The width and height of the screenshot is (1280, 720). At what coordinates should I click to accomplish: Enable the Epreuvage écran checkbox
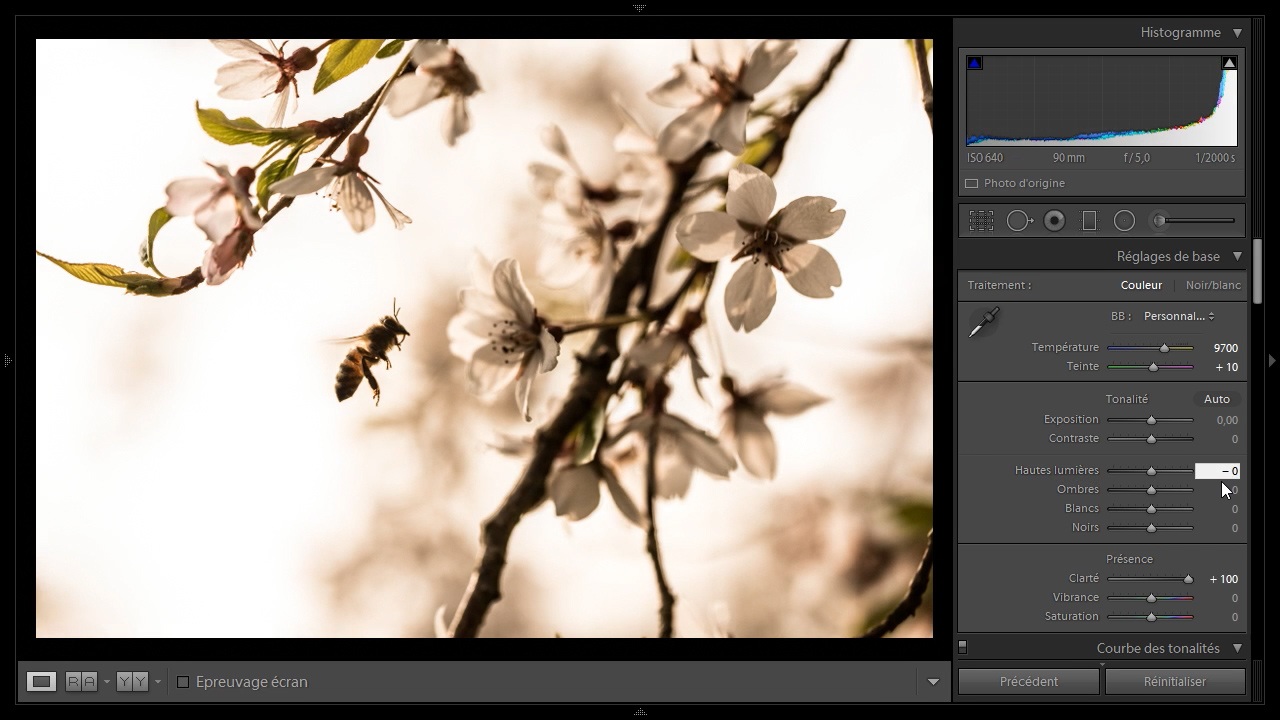(x=183, y=682)
